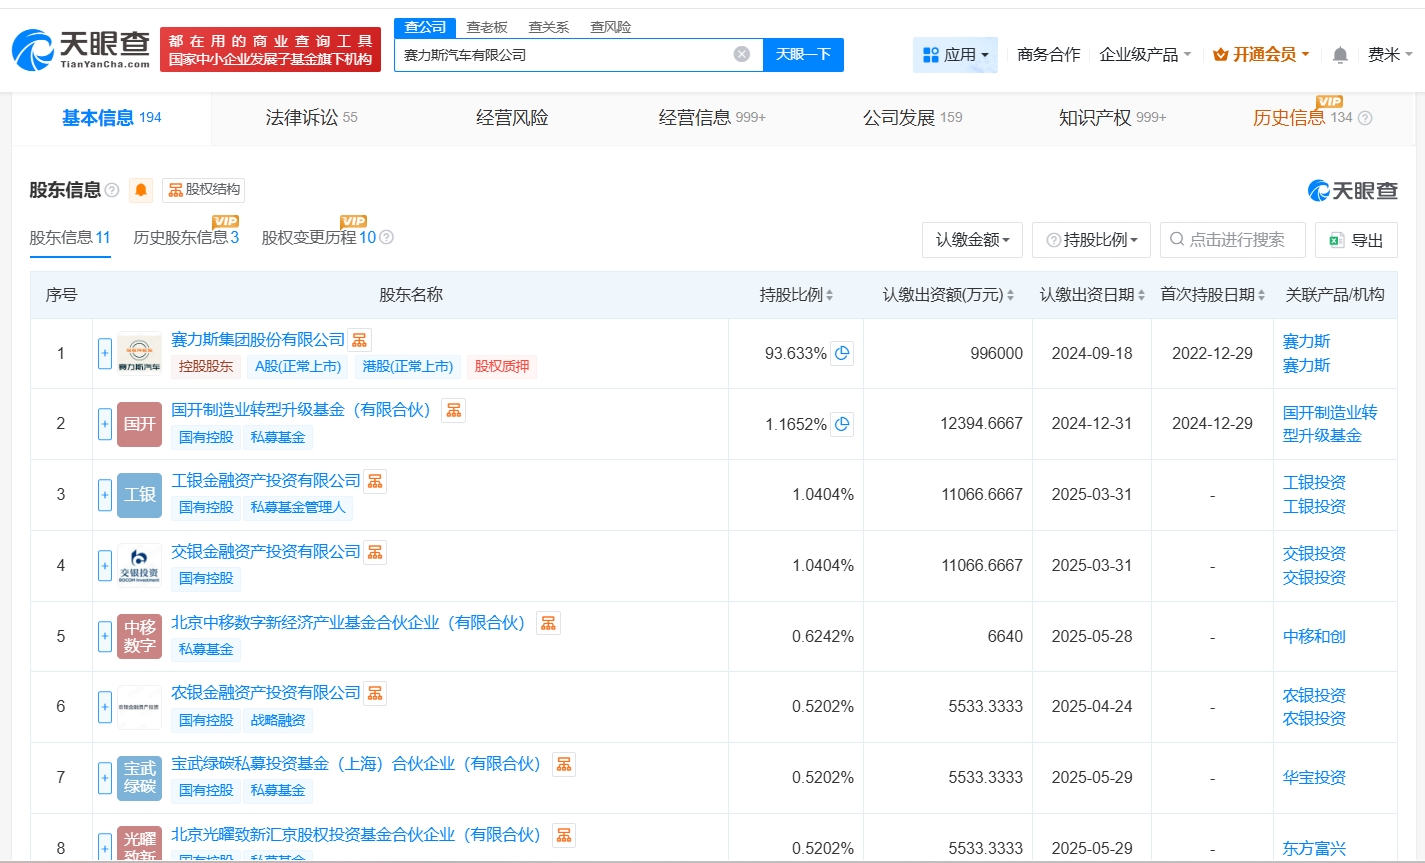This screenshot has height=863, width=1425.
Task: Click the 天眼一下 search button
Action: click(x=803, y=55)
